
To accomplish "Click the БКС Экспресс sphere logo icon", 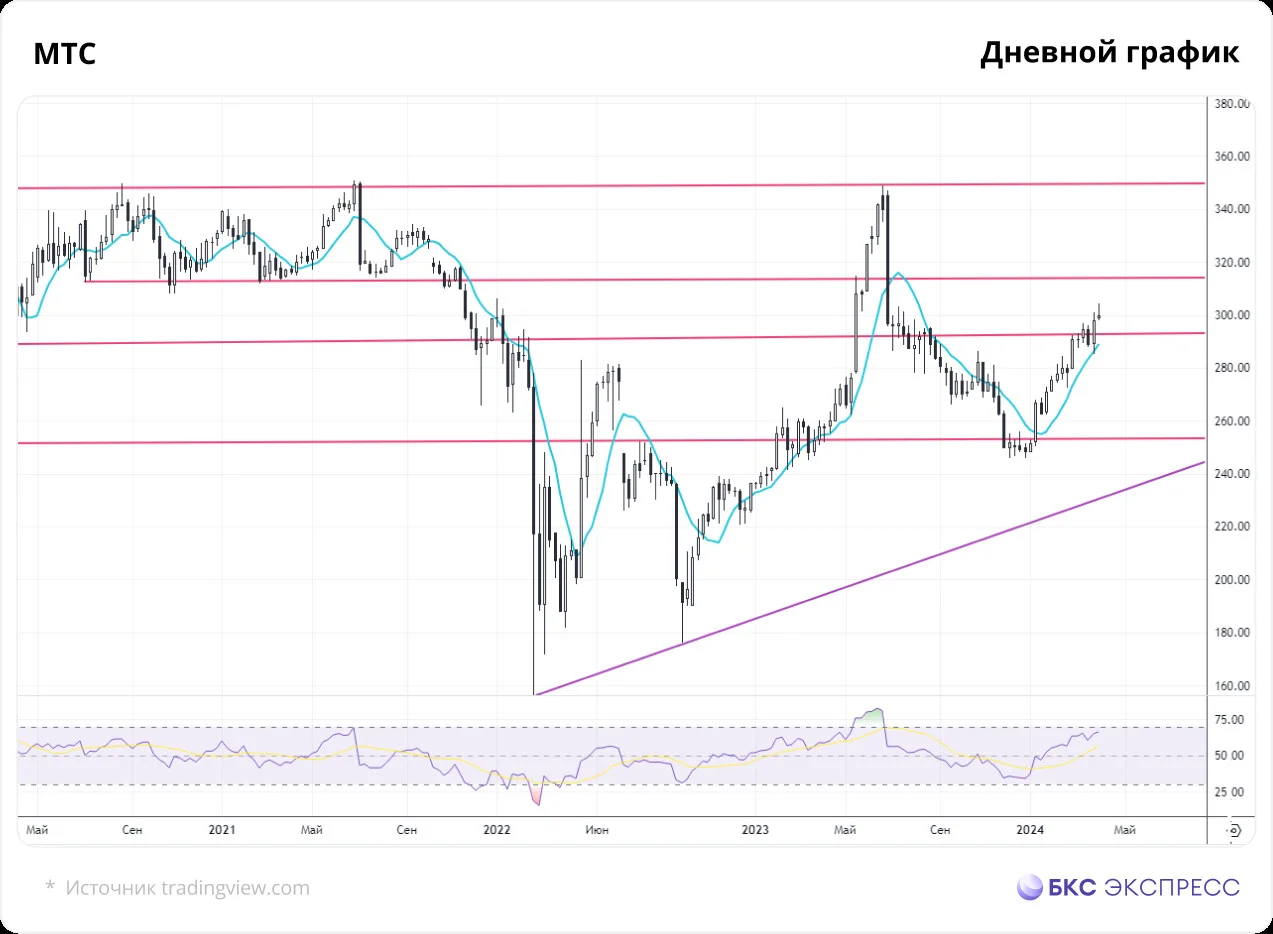I will coord(1030,887).
